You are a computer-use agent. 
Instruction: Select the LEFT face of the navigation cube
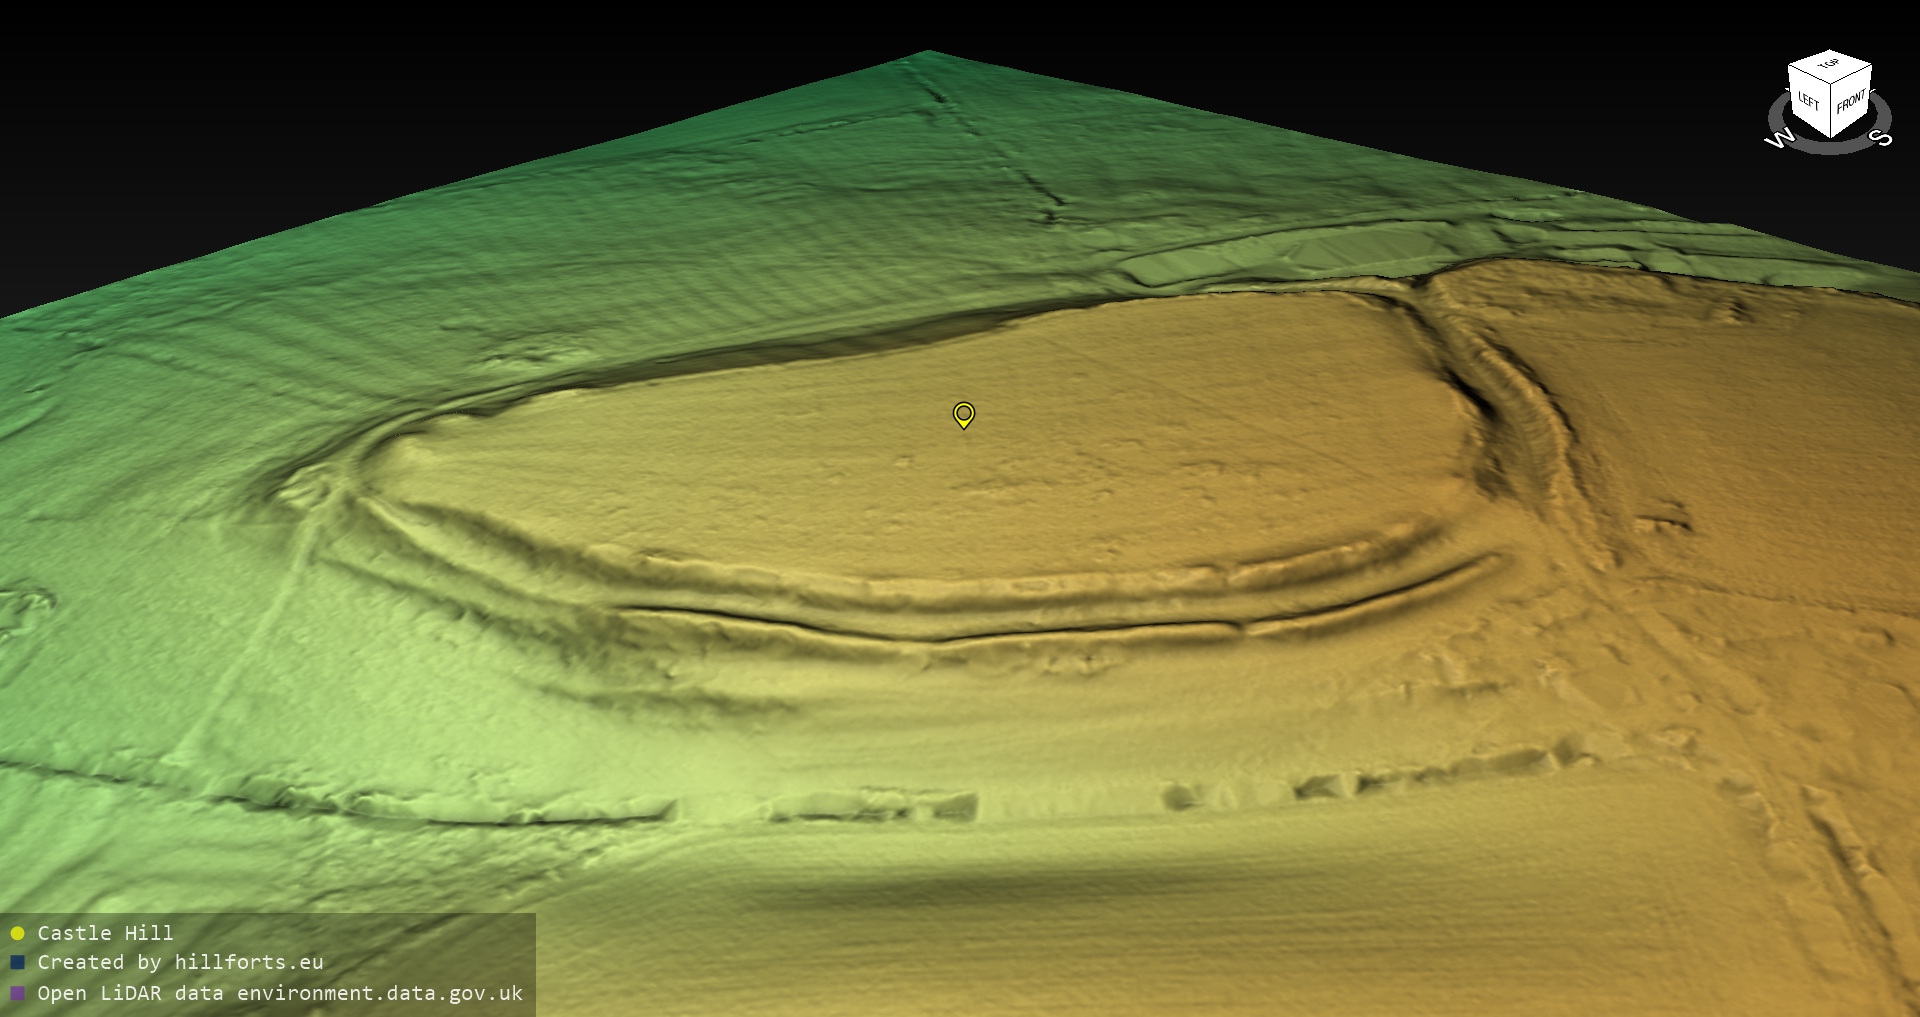(1809, 101)
